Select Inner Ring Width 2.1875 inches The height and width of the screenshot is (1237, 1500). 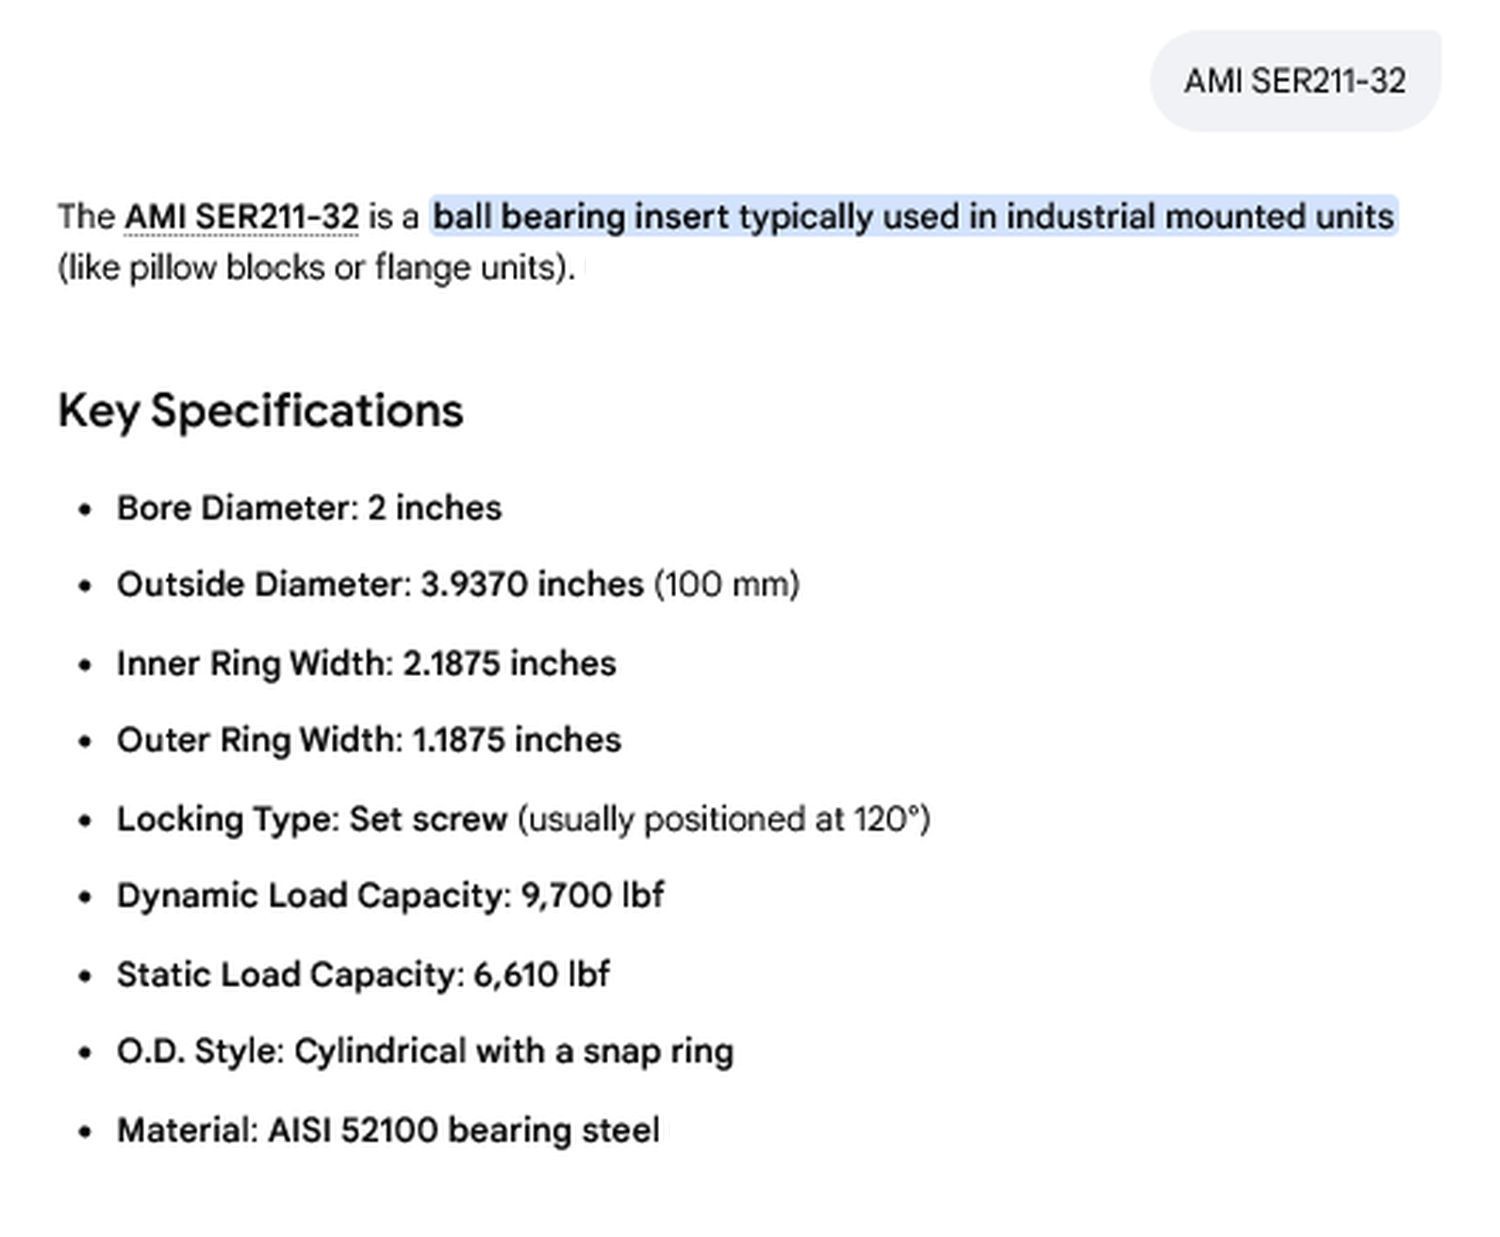(366, 663)
